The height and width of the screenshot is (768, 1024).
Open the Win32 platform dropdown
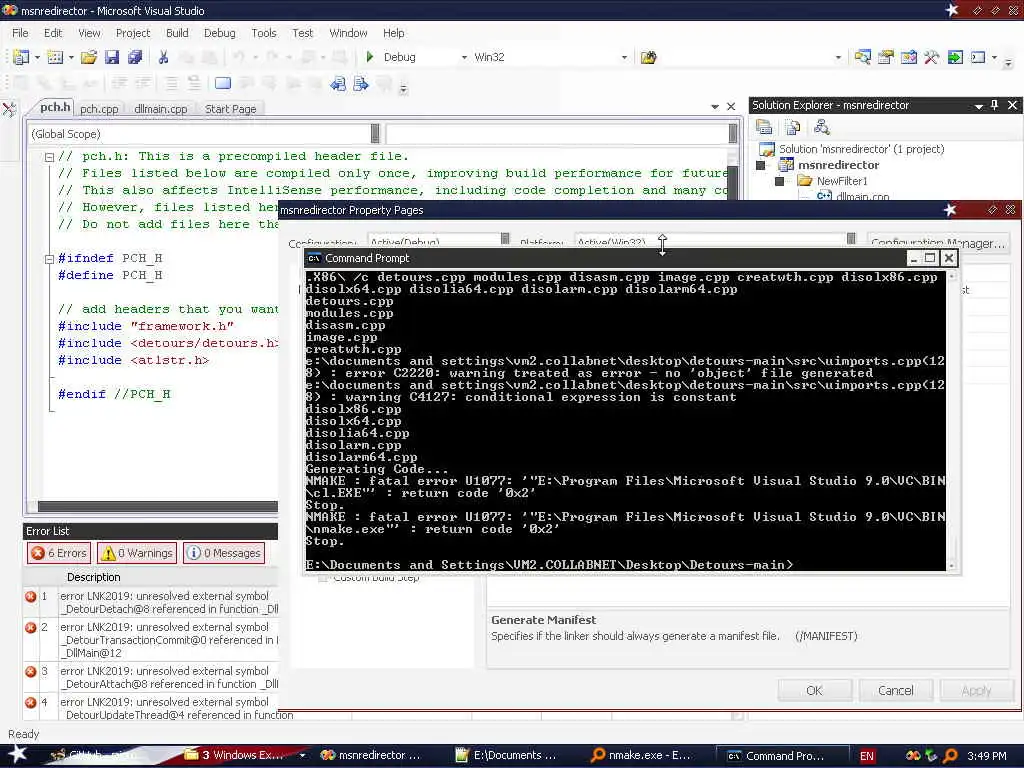coord(624,57)
